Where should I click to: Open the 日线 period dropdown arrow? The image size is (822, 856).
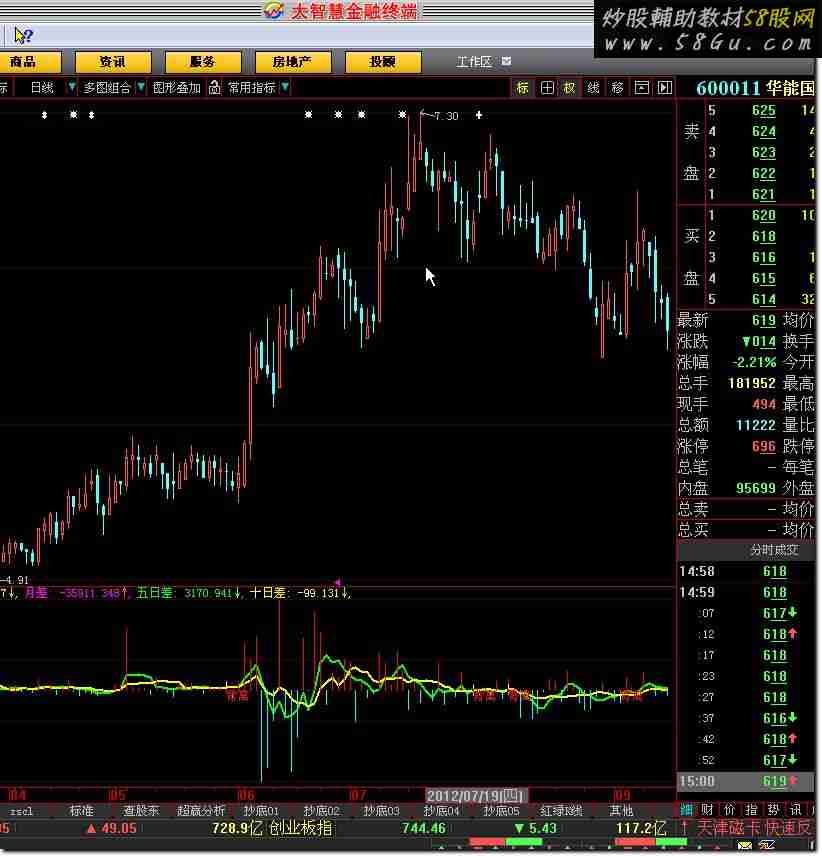click(71, 88)
